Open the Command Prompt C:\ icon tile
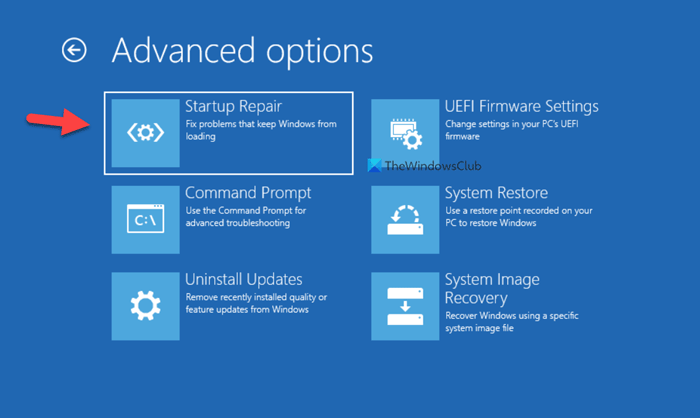700x418 pixels. [146, 220]
